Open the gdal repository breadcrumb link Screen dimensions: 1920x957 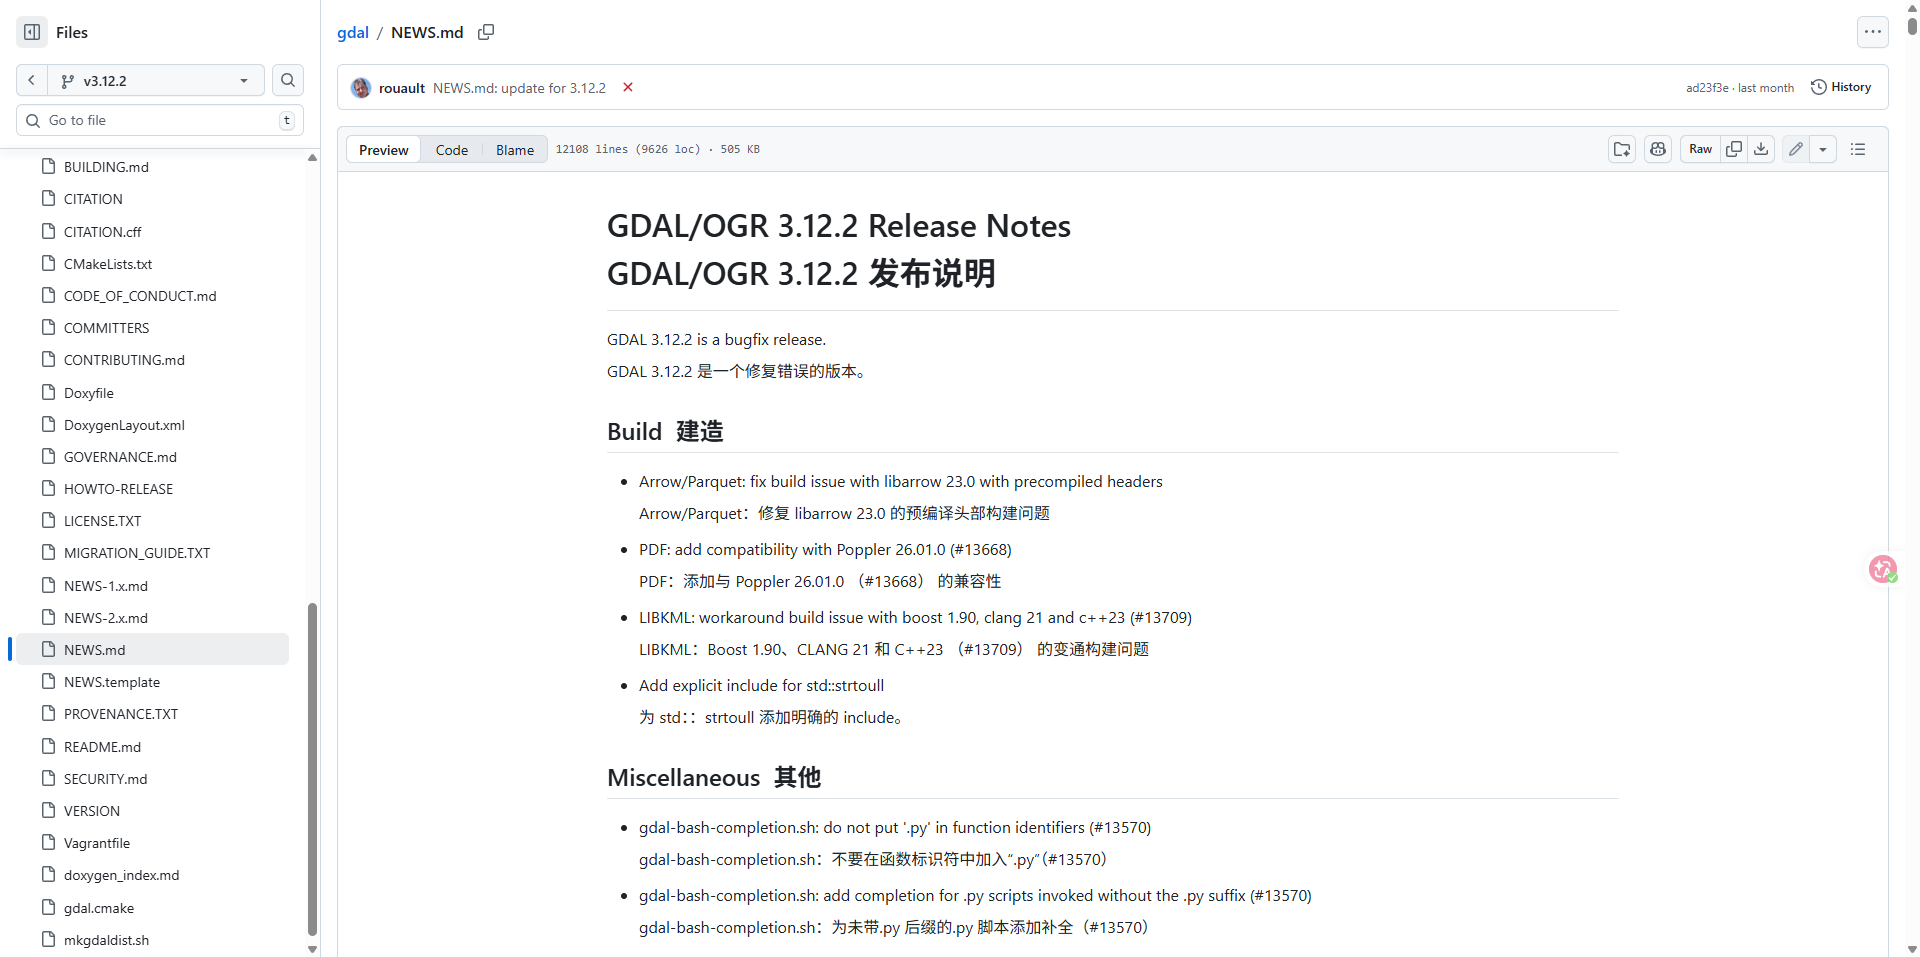pyautogui.click(x=353, y=32)
